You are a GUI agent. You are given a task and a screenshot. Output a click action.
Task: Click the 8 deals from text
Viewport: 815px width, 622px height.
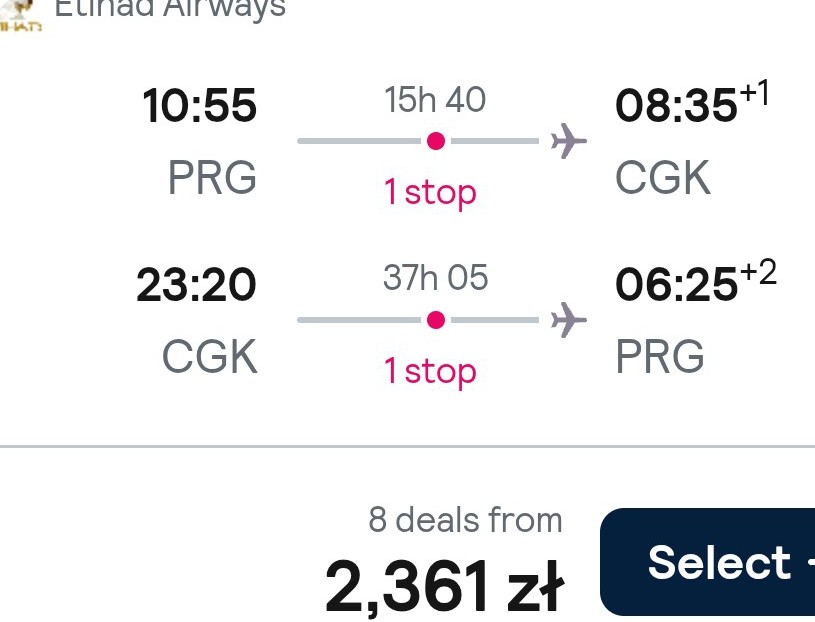pos(465,519)
